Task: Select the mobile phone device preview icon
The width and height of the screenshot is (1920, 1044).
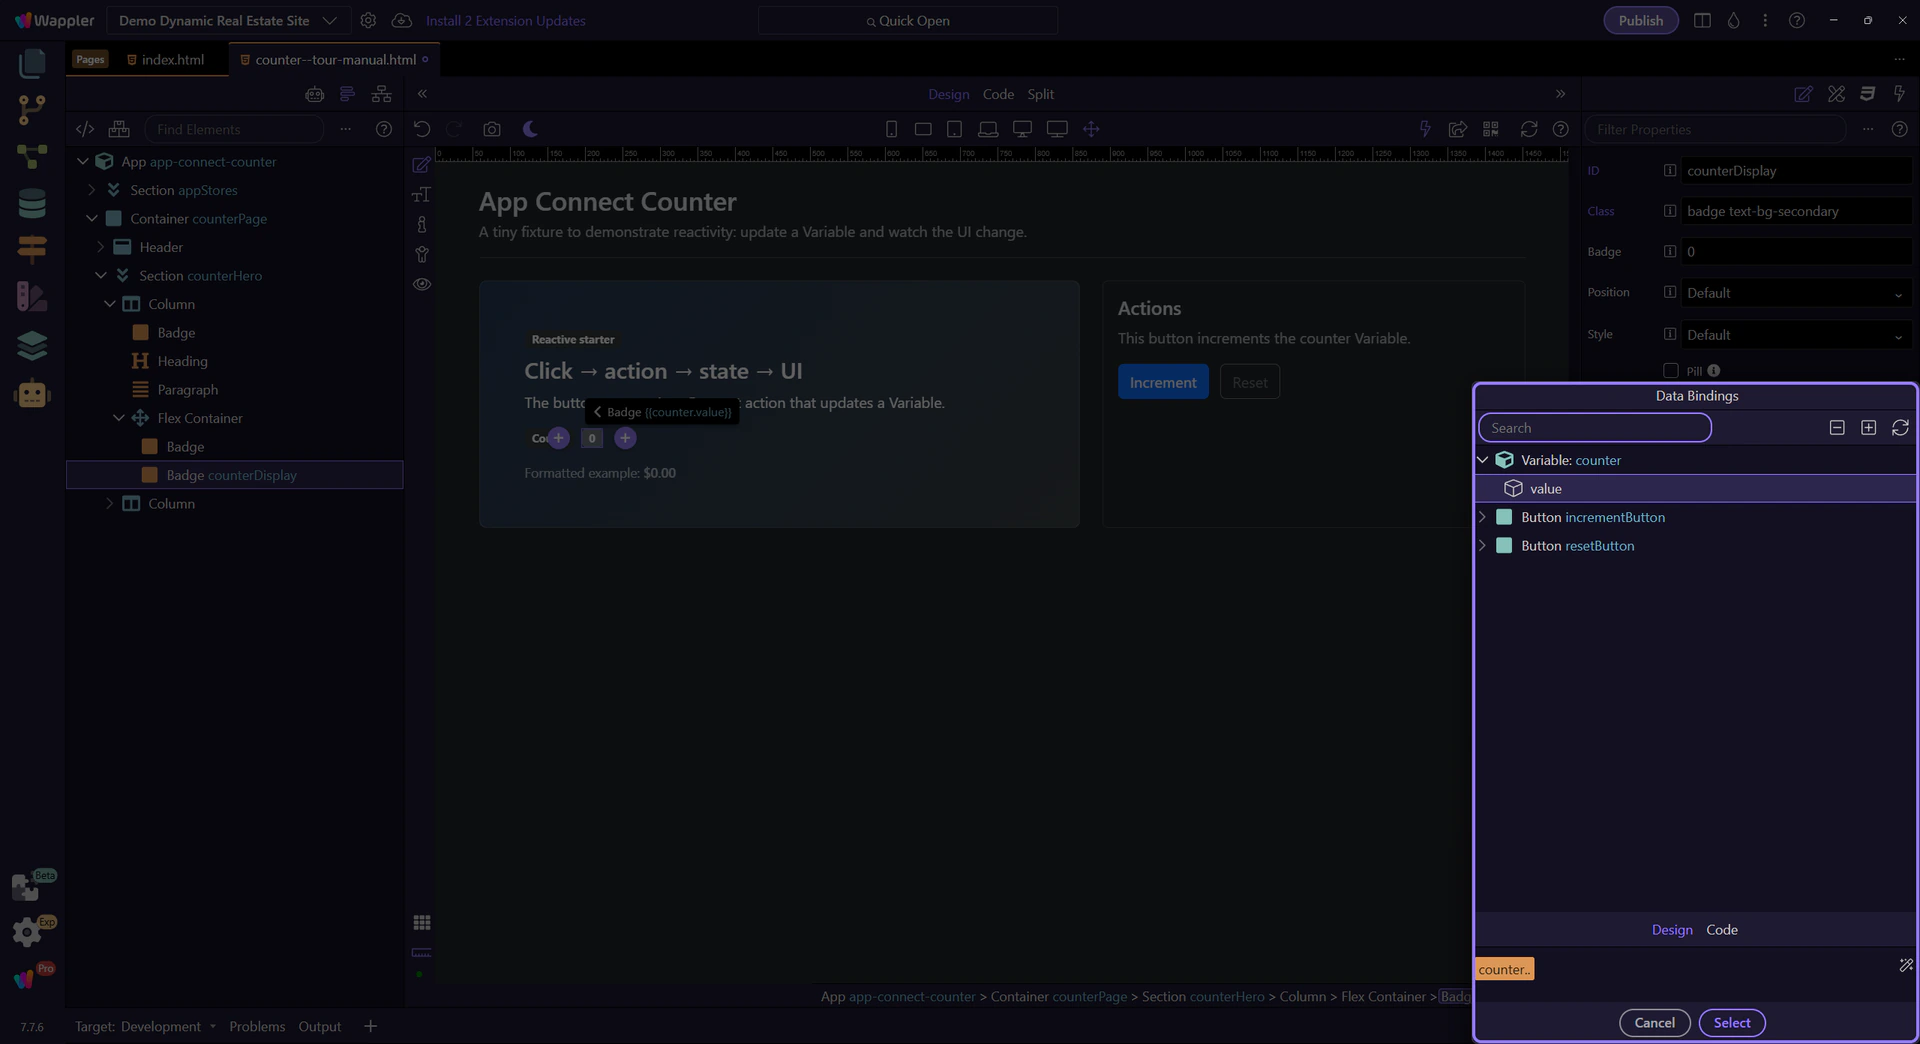Action: click(891, 129)
